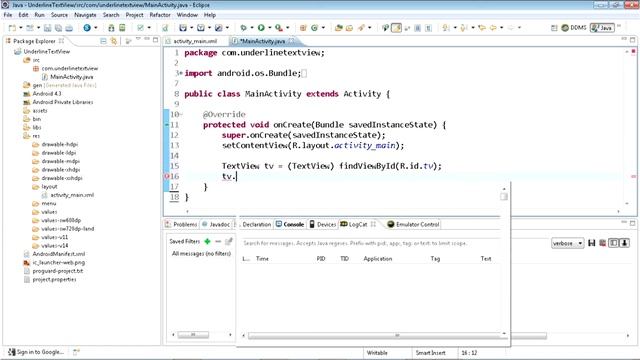Click the minus delete filter icon
The height and width of the screenshot is (360, 640).
point(218,241)
